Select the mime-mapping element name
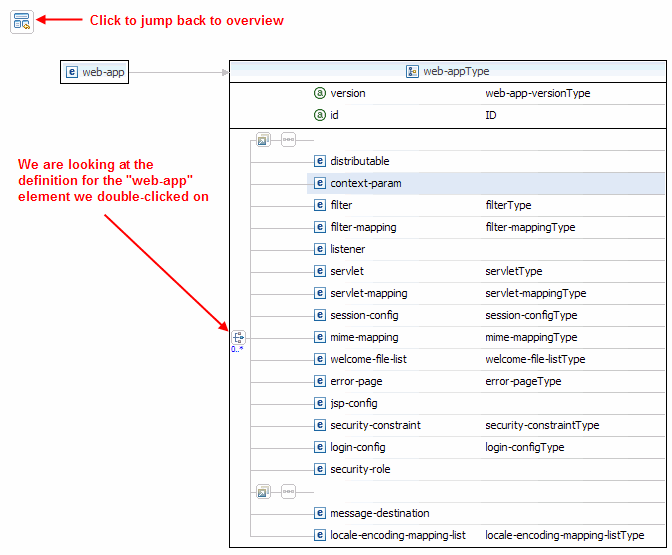Screen dimensions: 672x555 click(364, 337)
